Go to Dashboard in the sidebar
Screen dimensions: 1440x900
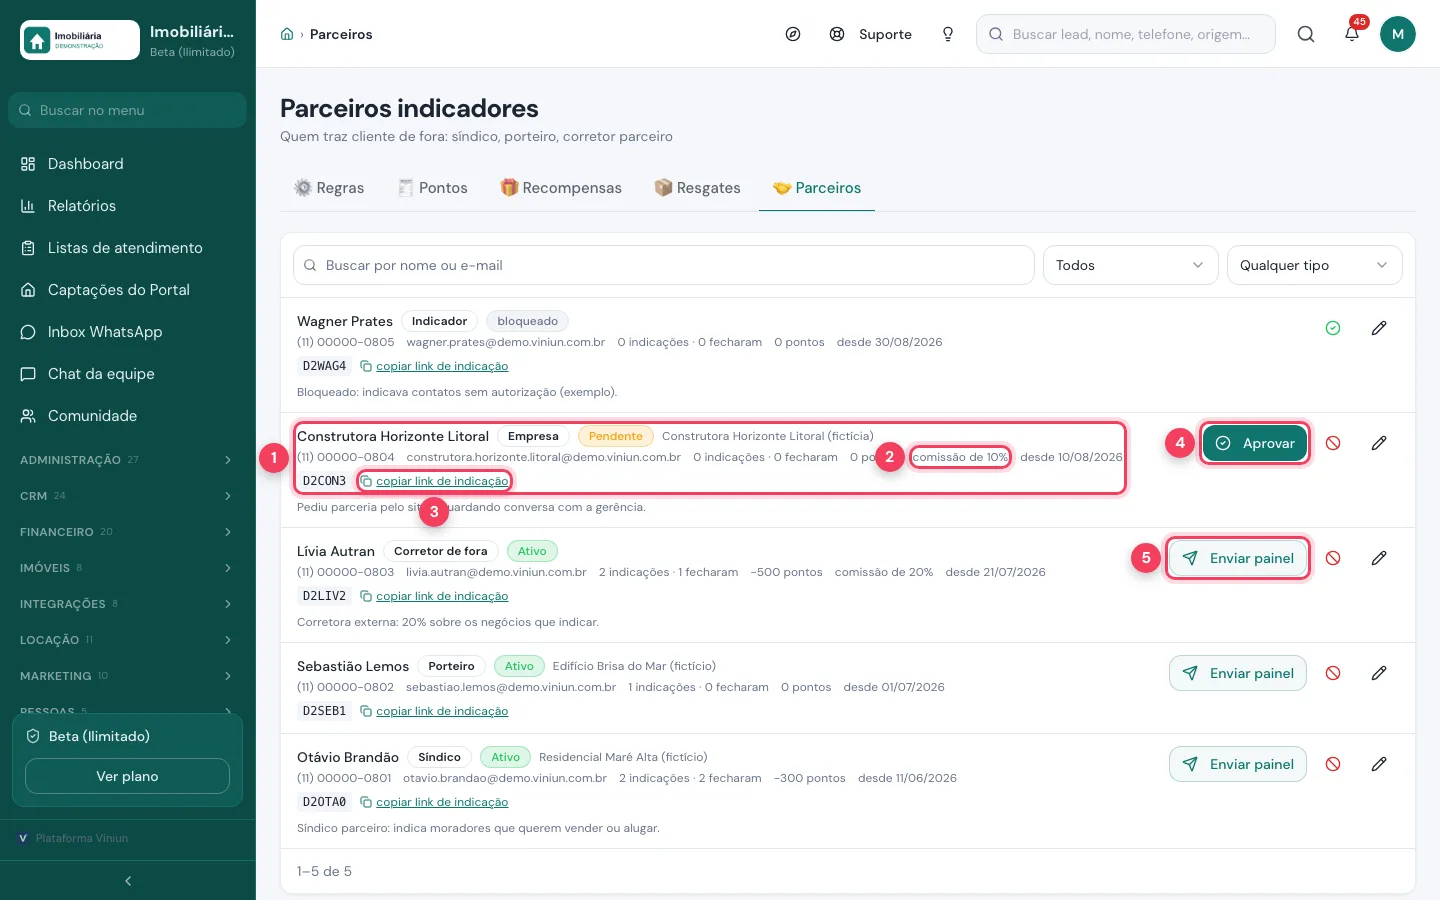point(127,164)
